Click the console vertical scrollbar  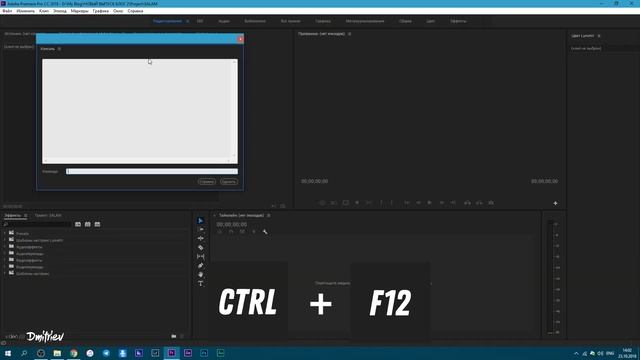click(x=235, y=109)
